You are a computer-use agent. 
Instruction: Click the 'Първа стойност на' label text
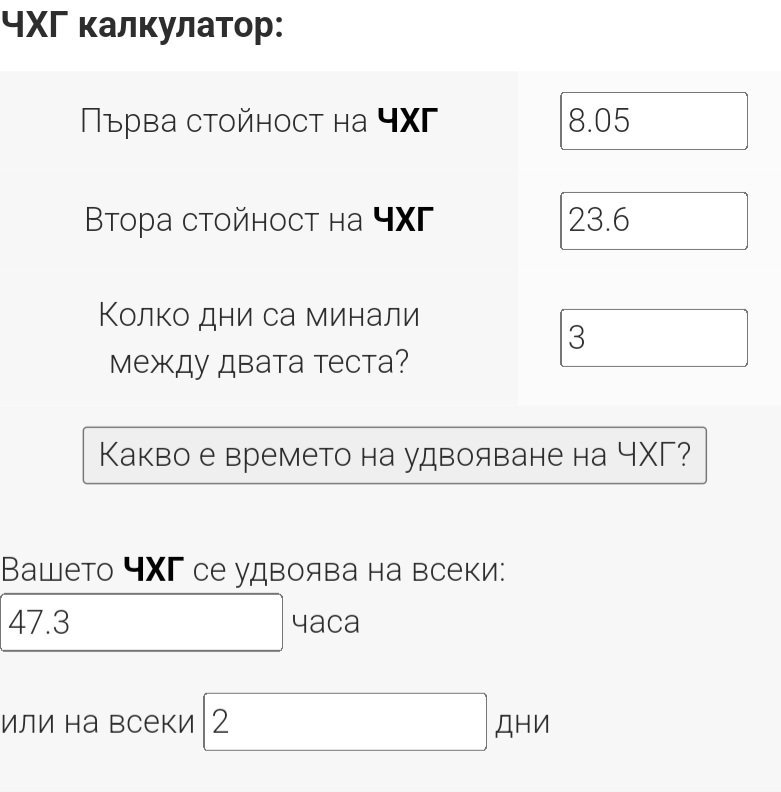(224, 122)
